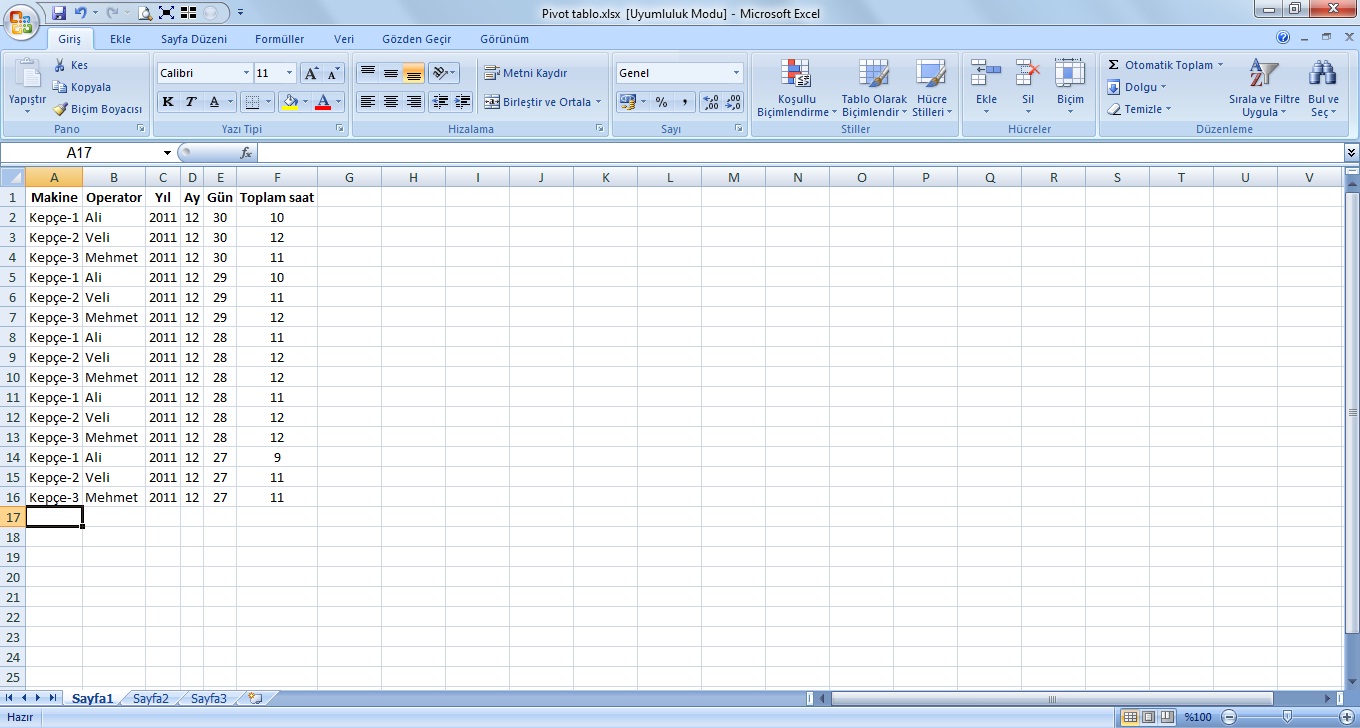The width and height of the screenshot is (1360, 728).
Task: Open Excel Help question mark
Action: coord(1283,38)
